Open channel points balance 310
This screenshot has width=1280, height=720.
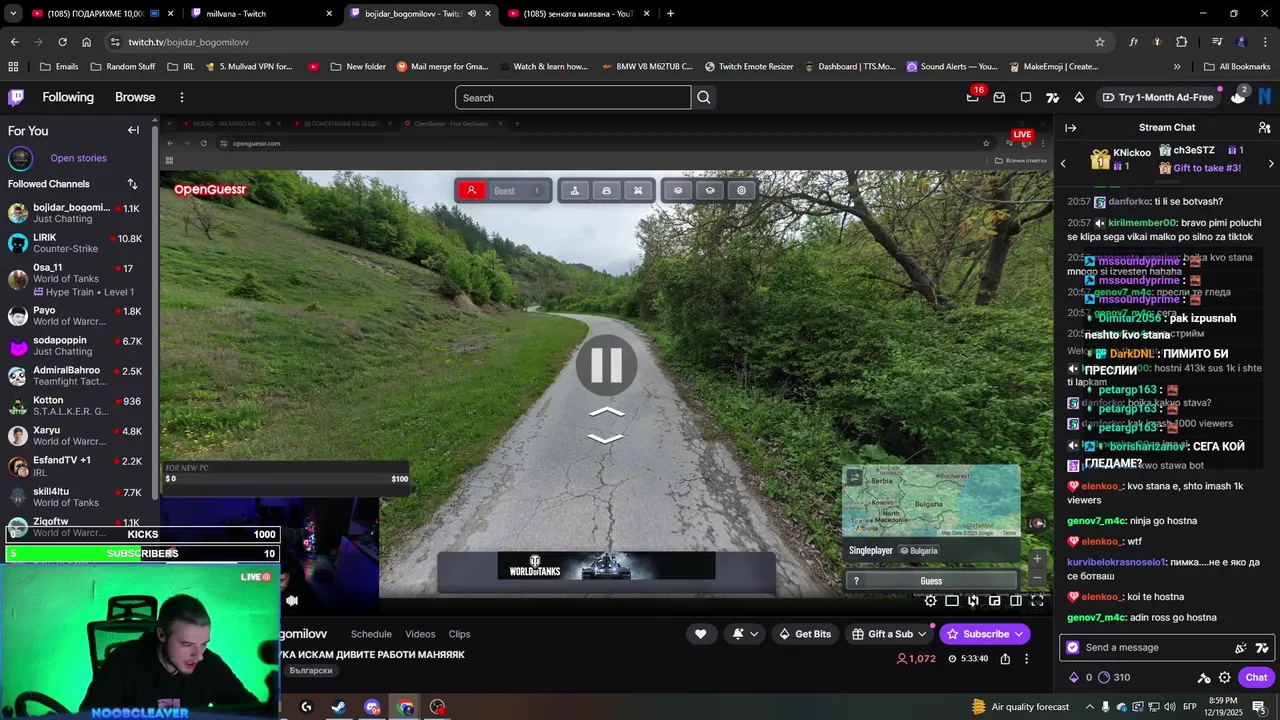point(1114,677)
